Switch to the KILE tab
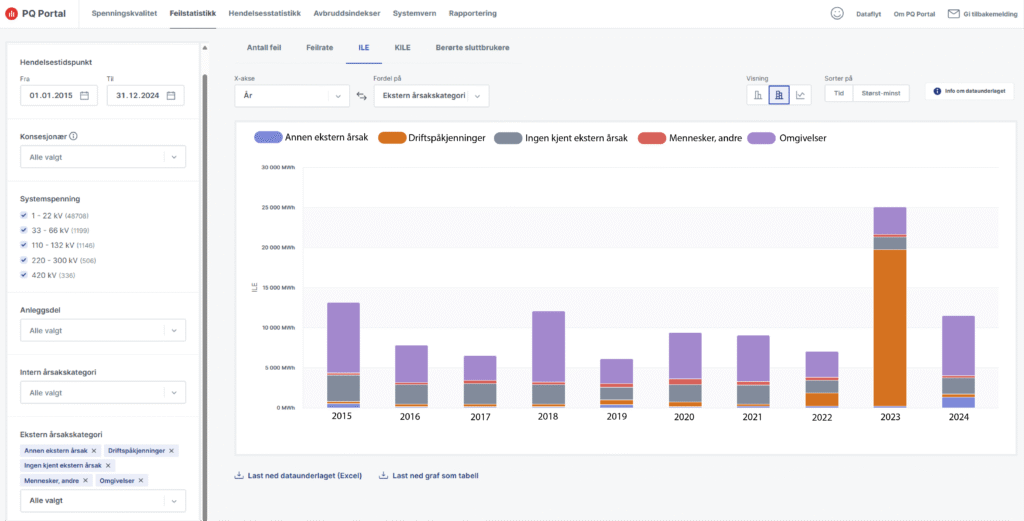Screen dimensions: 1024x521 point(403,47)
